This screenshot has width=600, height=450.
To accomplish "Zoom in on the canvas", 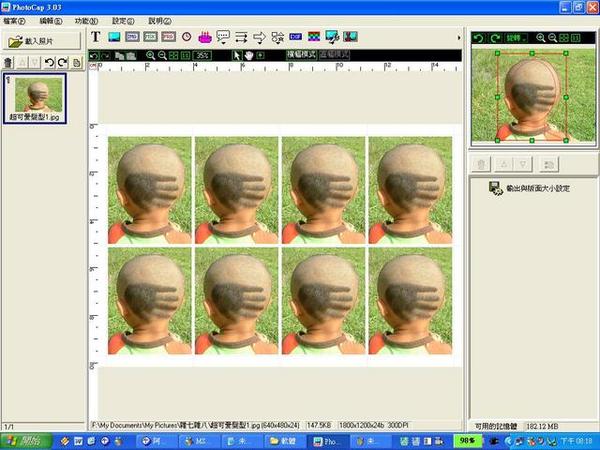I will tap(150, 56).
